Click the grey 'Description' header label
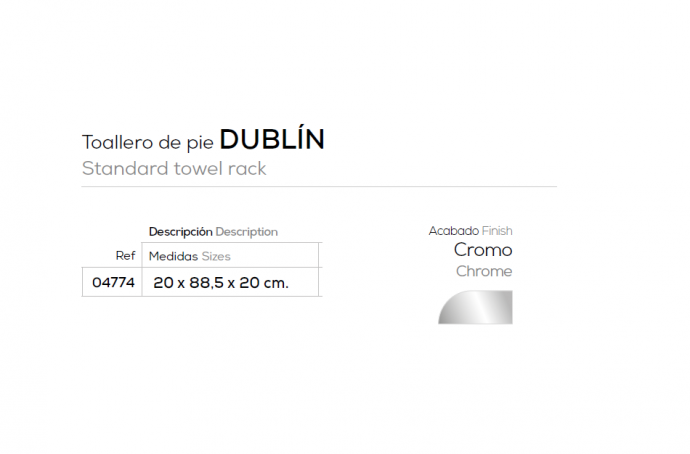The height and width of the screenshot is (454, 690). pyautogui.click(x=247, y=231)
